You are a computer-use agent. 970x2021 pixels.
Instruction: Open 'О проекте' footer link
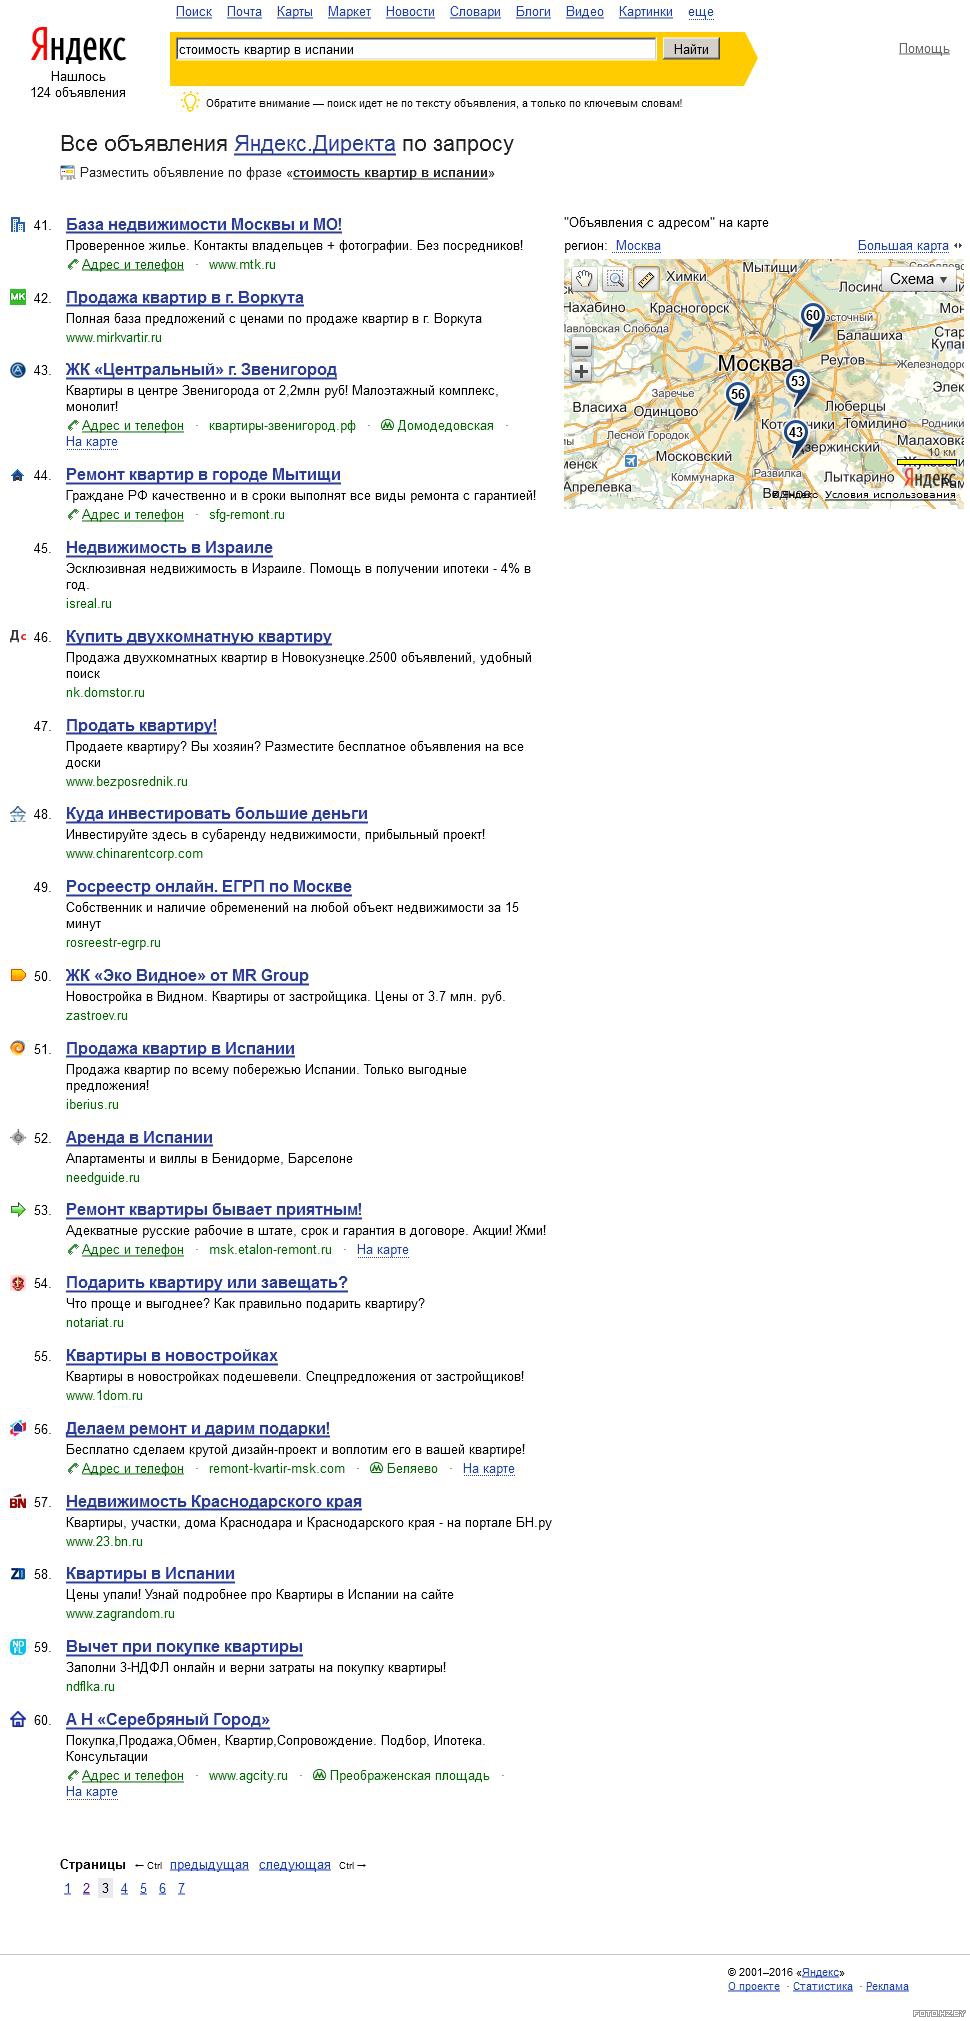click(754, 1987)
